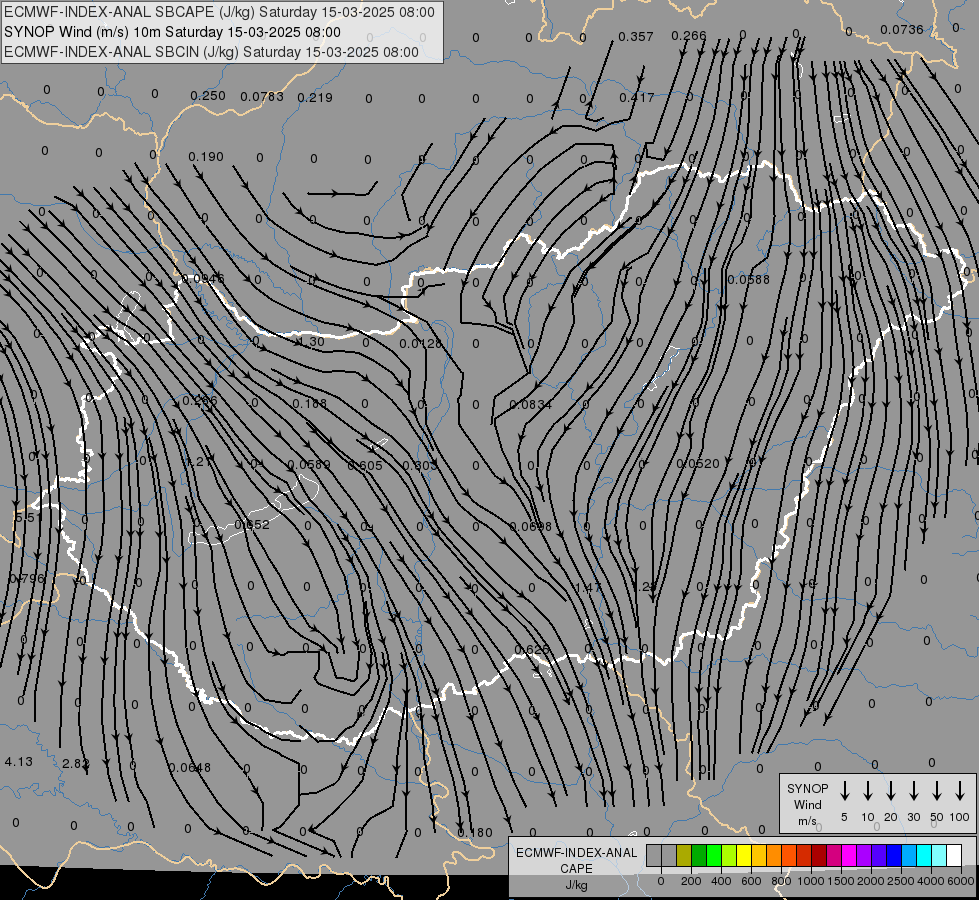Click the 0.180 value near the bottom
The width and height of the screenshot is (979, 900).
click(475, 833)
